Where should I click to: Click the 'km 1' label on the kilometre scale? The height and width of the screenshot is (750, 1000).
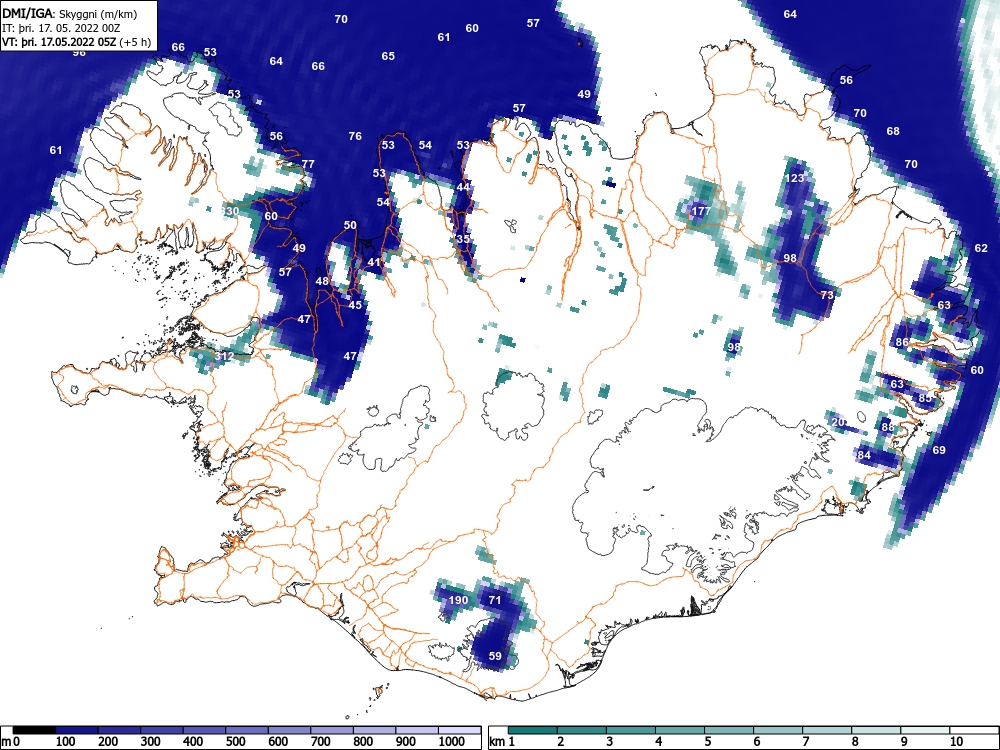tap(502, 742)
